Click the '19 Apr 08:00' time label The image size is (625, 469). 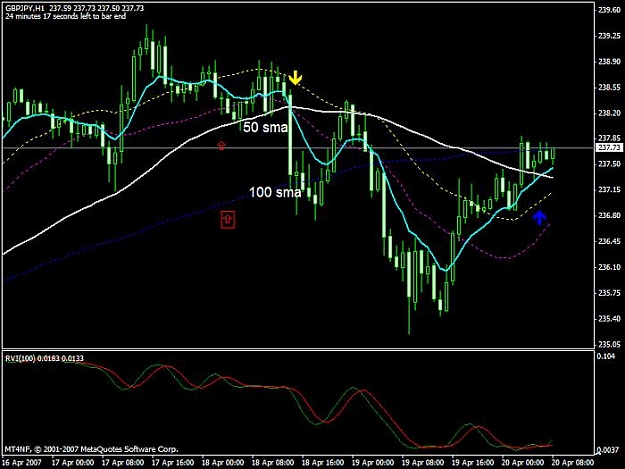pos(423,463)
